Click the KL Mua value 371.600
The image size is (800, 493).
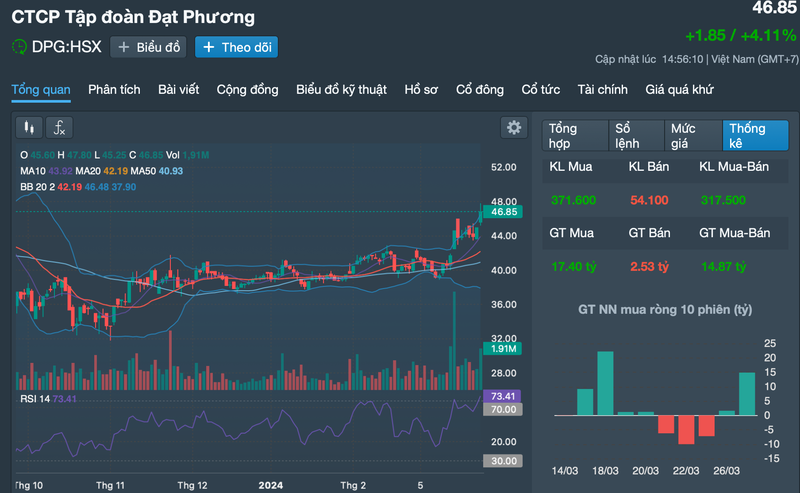(573, 200)
